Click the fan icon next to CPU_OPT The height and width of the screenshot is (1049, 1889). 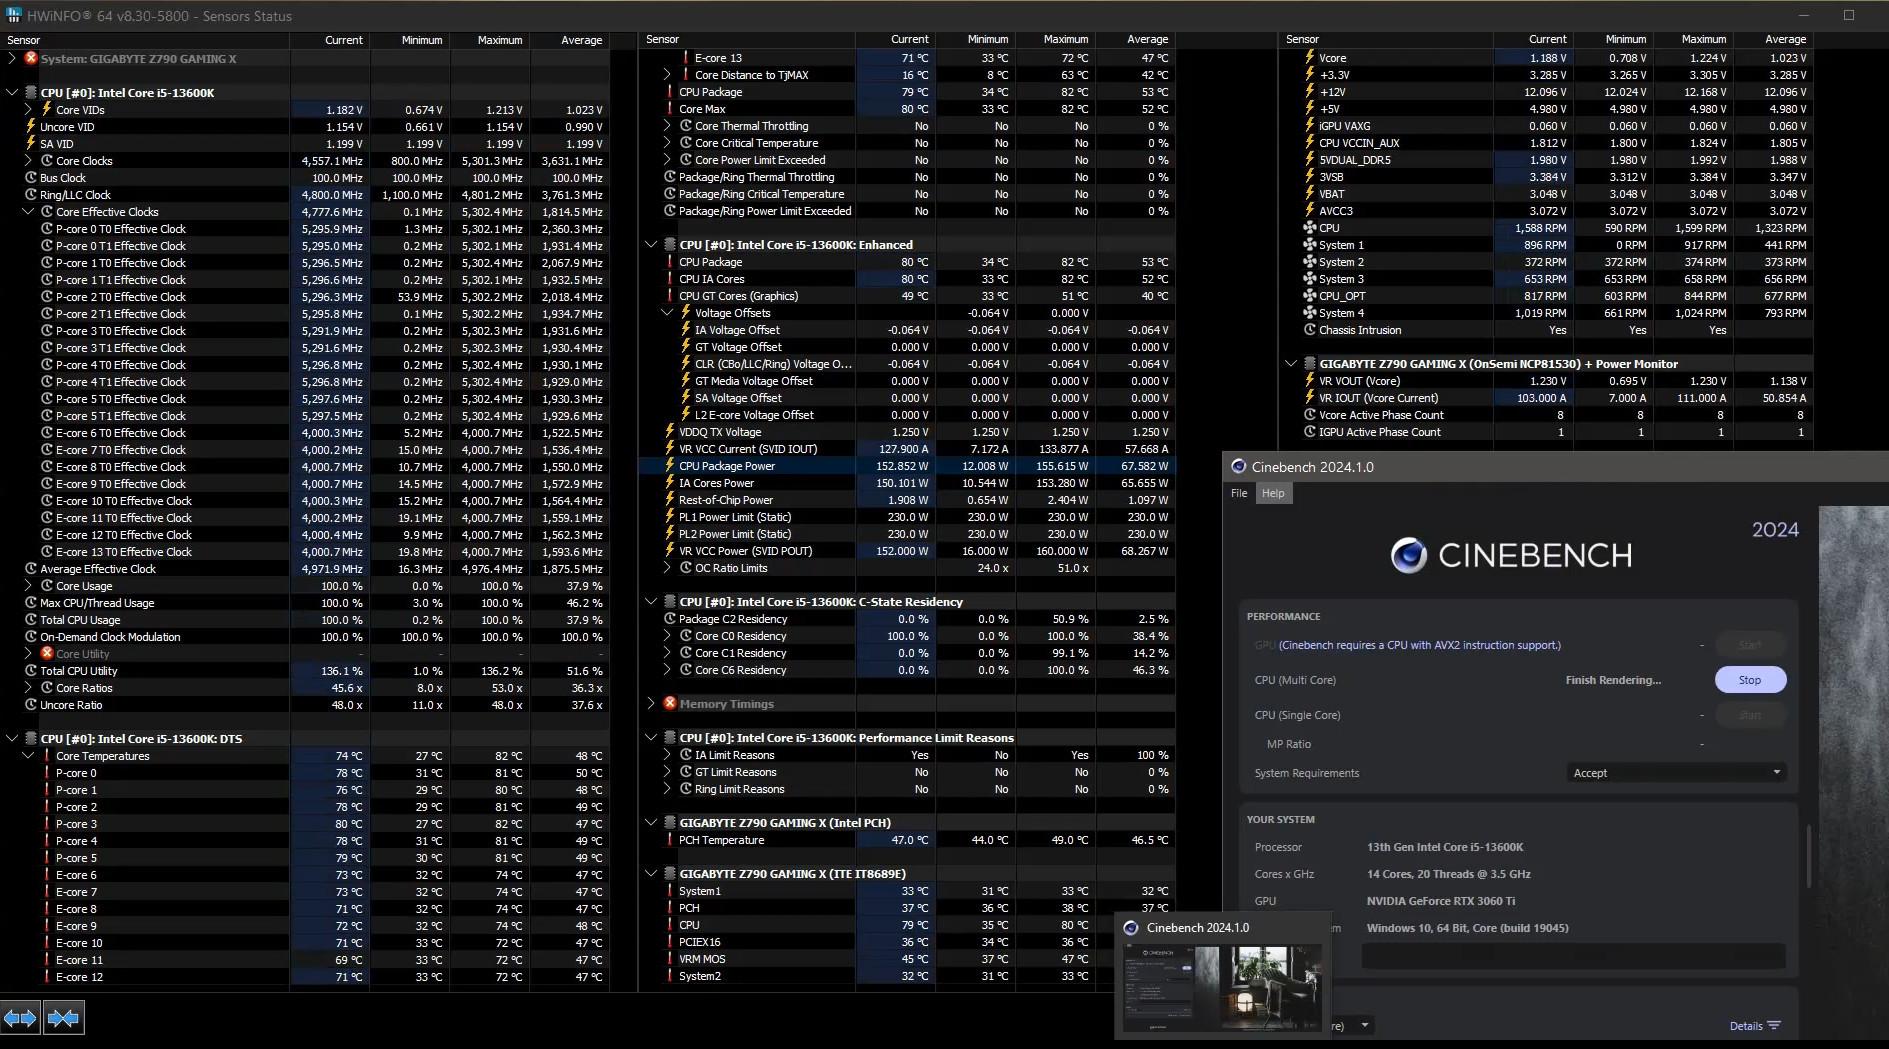tap(1309, 296)
